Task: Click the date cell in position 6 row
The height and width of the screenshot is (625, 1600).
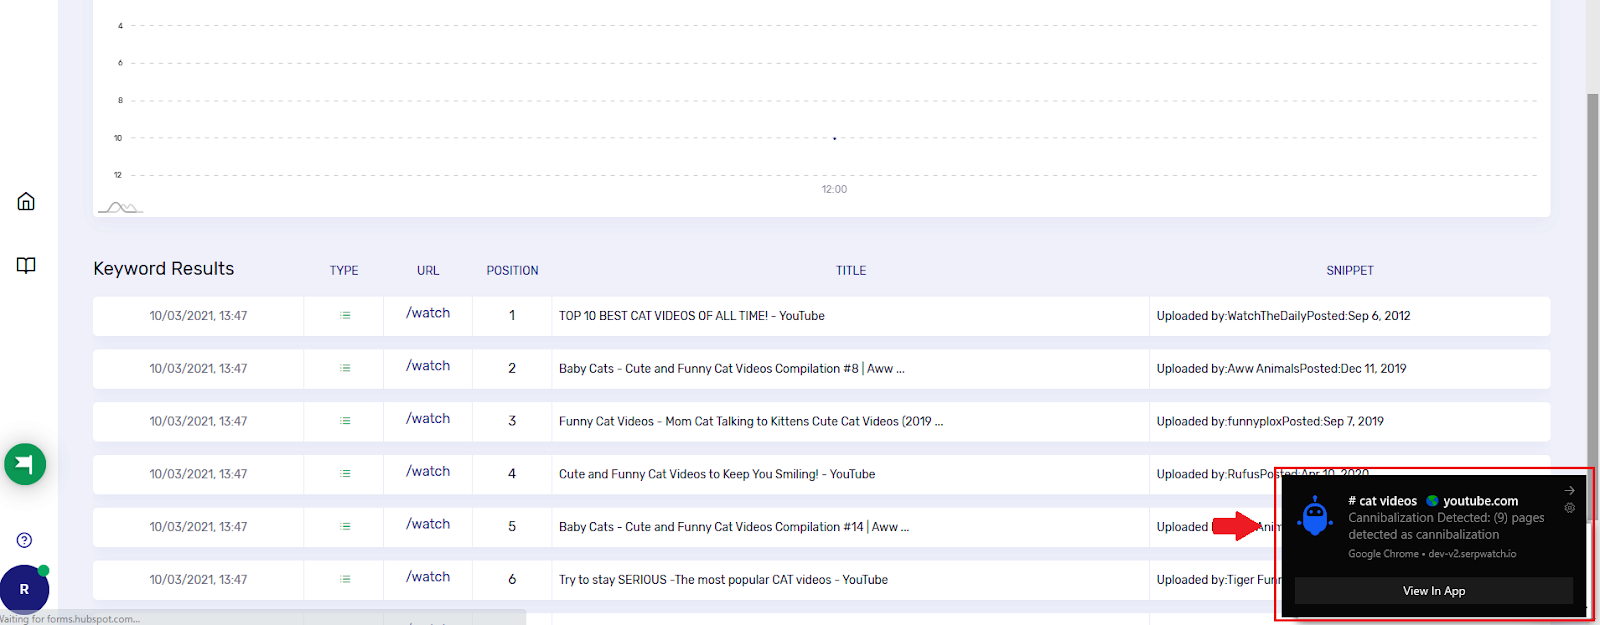Action: click(198, 580)
